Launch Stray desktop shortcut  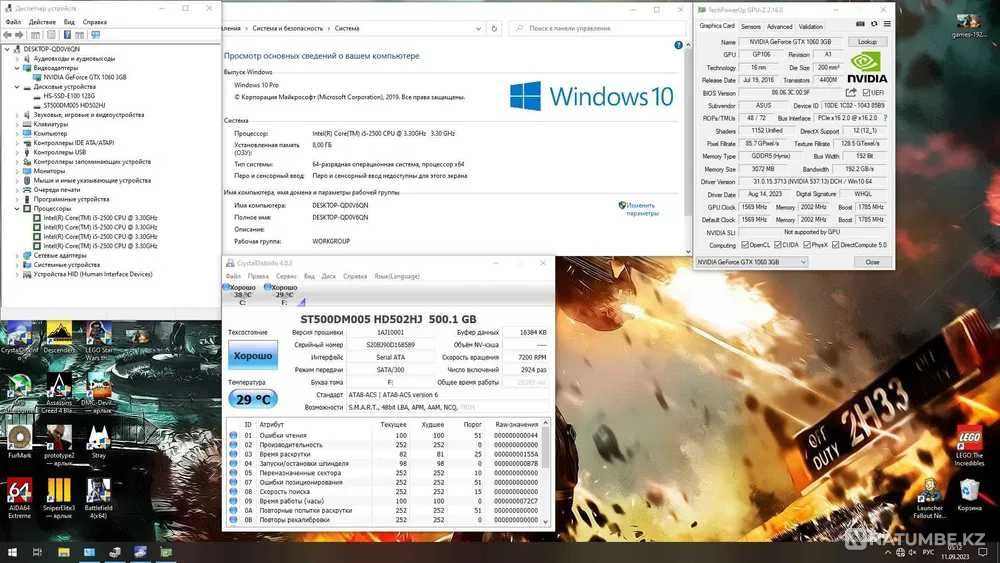pyautogui.click(x=98, y=442)
